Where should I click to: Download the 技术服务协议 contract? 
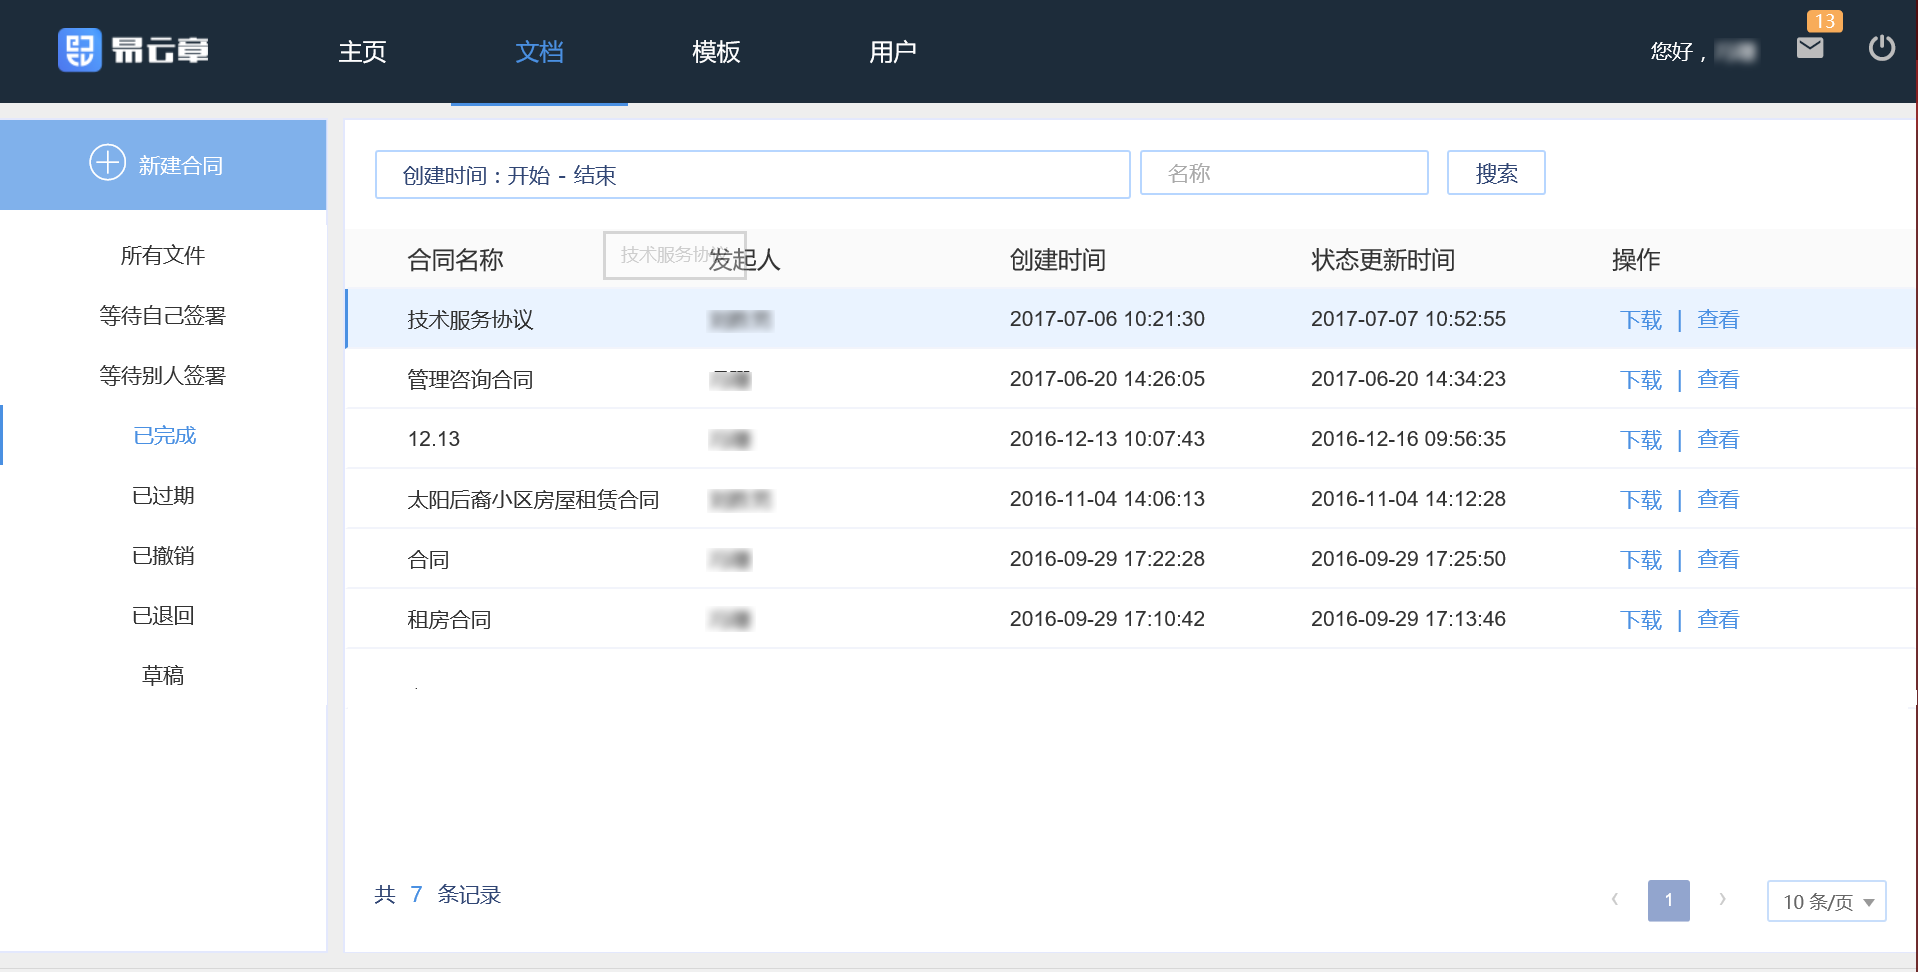(x=1640, y=320)
